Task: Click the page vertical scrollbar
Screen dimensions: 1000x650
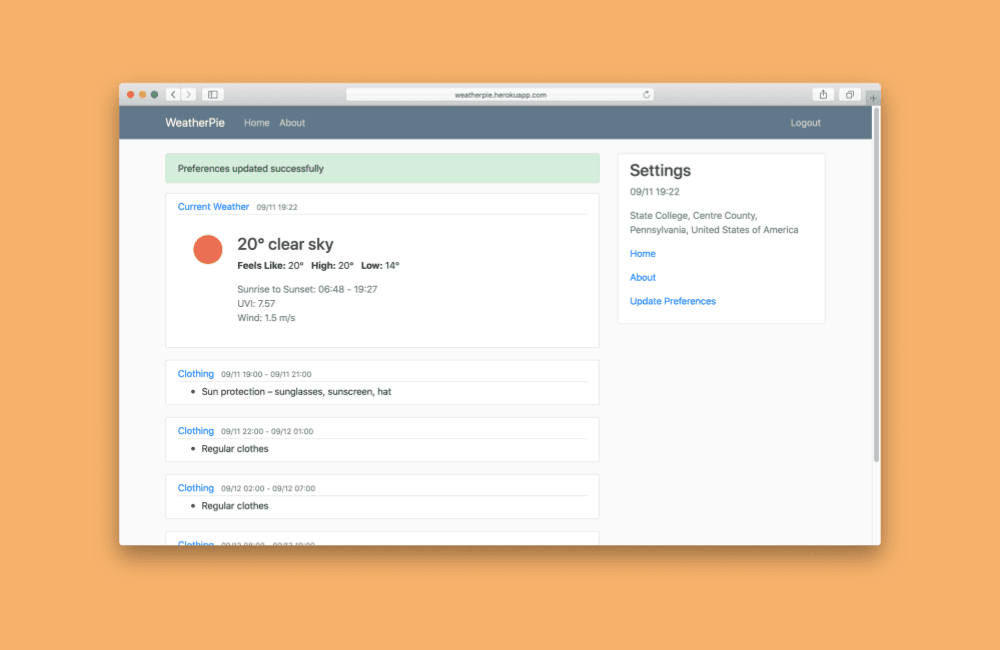Action: (876, 284)
